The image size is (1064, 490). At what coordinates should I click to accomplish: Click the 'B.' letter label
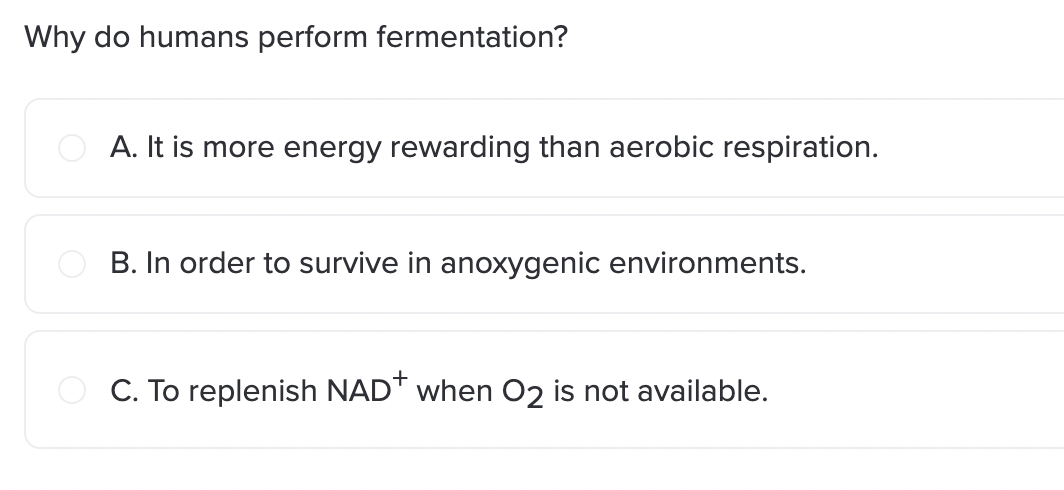[124, 263]
